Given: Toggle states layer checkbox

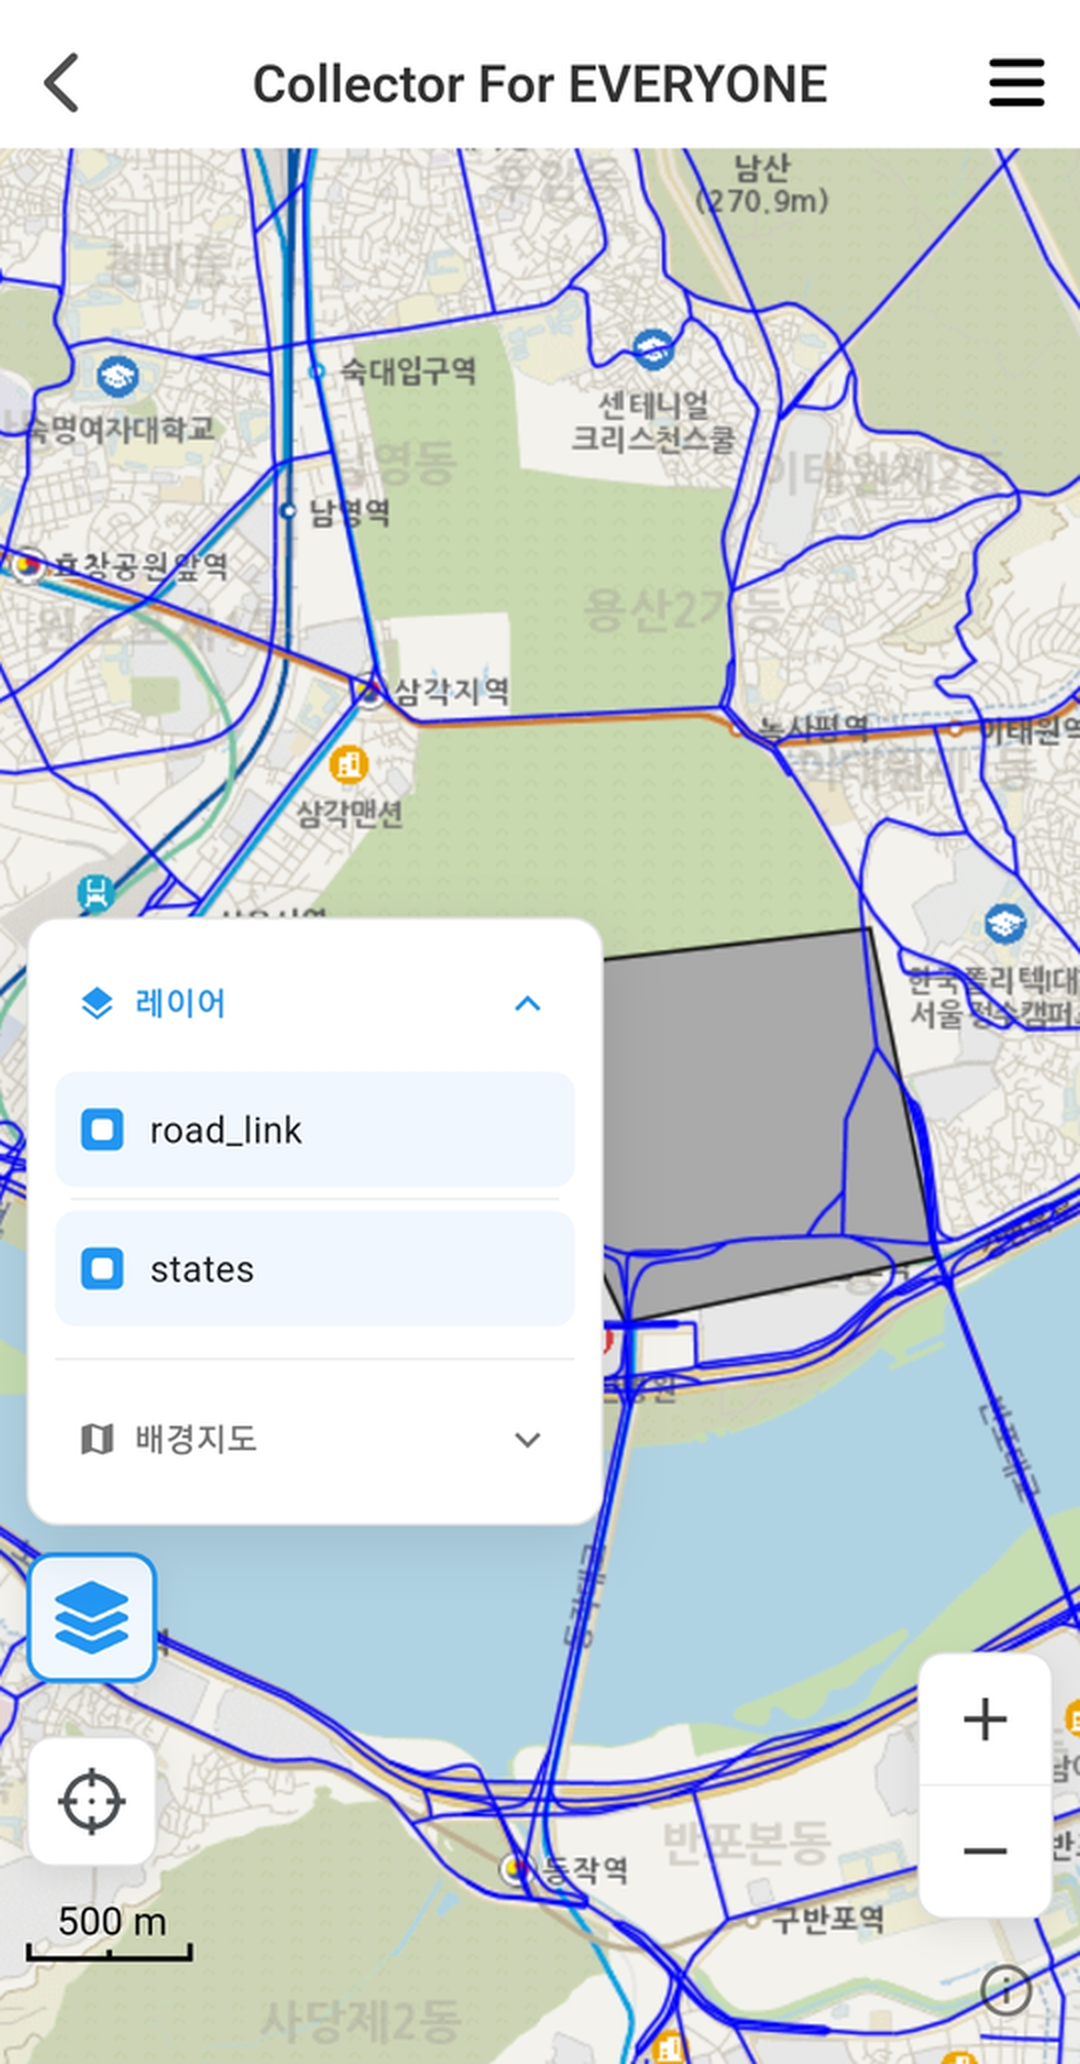Looking at the screenshot, I should [x=102, y=1269].
